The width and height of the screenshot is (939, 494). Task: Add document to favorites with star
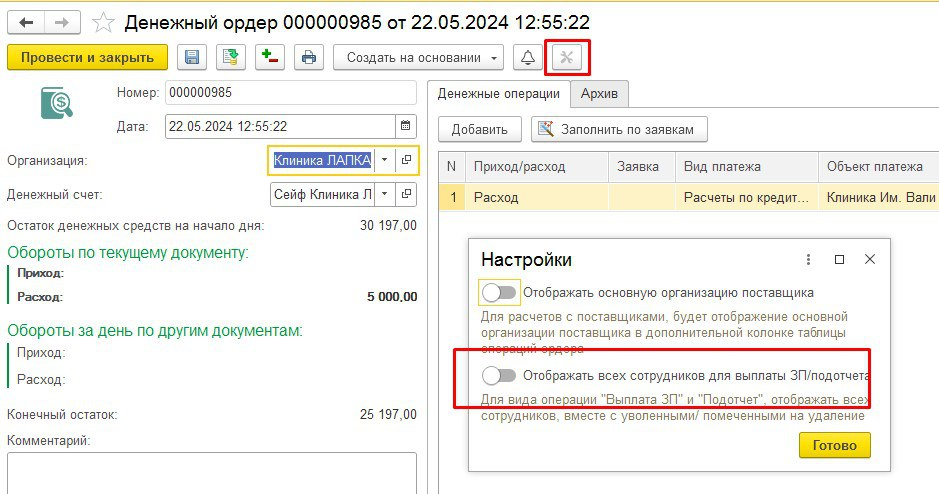click(102, 20)
